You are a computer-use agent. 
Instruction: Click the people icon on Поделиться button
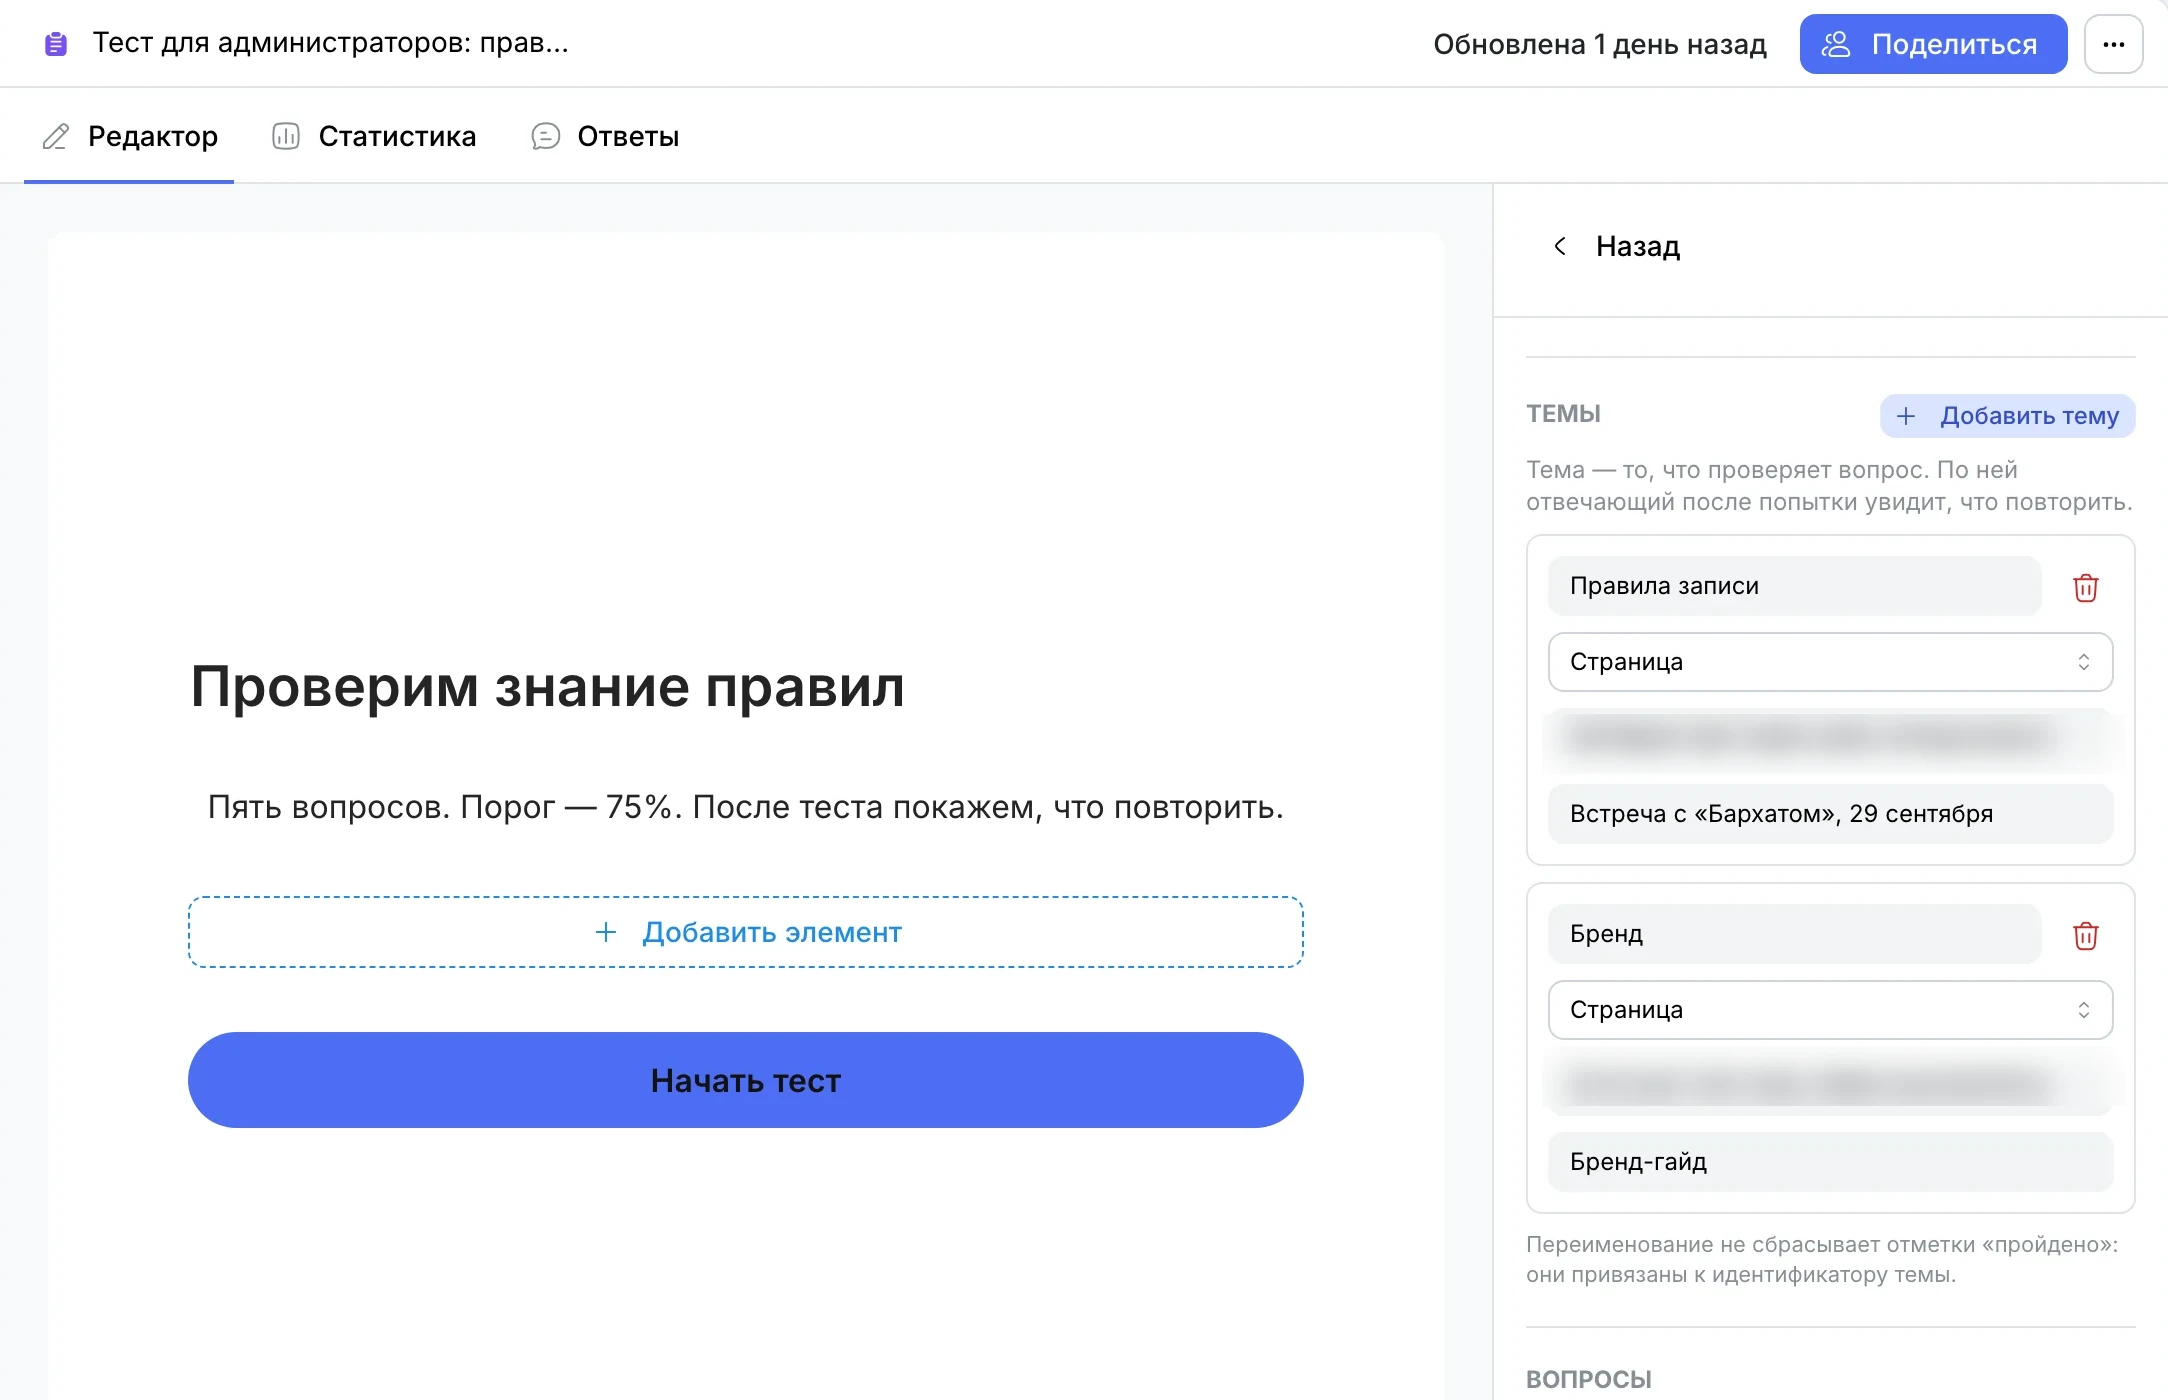pyautogui.click(x=1835, y=44)
